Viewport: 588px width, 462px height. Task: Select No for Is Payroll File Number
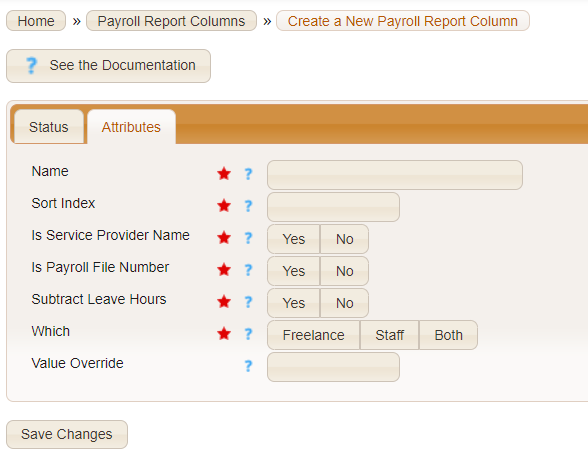344,271
